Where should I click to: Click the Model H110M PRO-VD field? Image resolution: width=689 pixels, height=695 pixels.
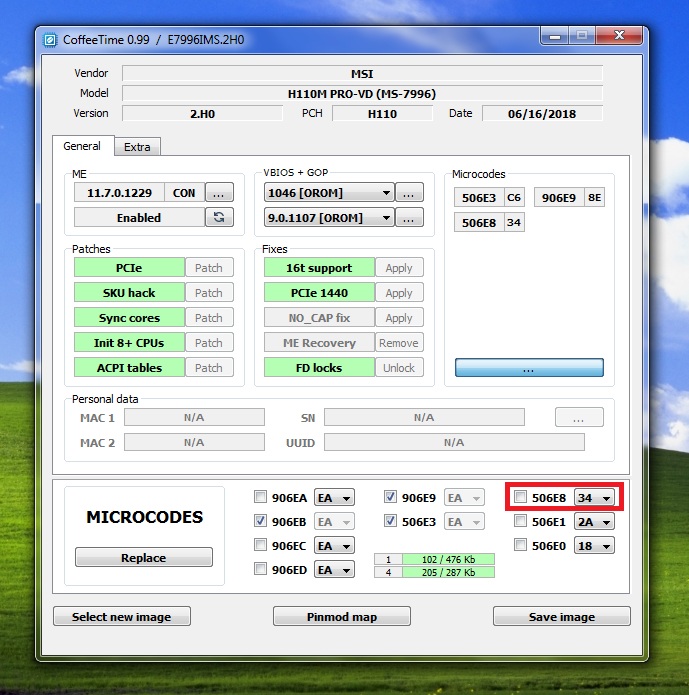362,94
